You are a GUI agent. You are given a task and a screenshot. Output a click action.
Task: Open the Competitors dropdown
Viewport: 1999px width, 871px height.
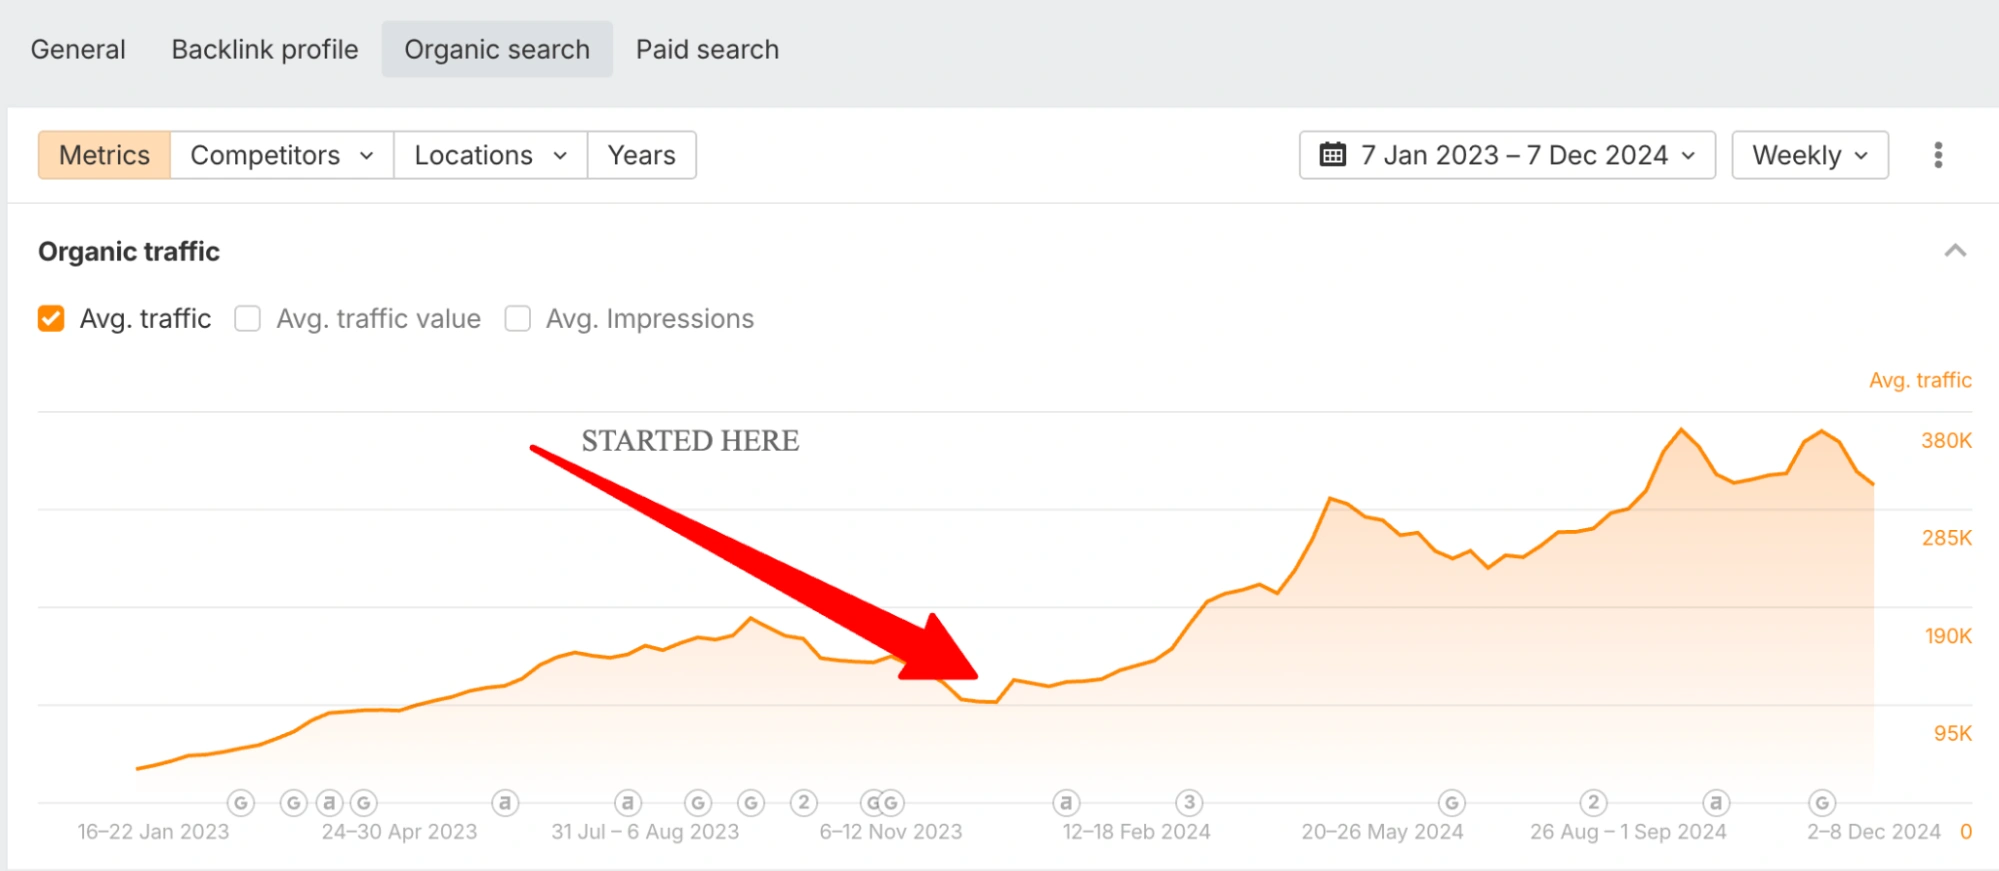pyautogui.click(x=281, y=155)
